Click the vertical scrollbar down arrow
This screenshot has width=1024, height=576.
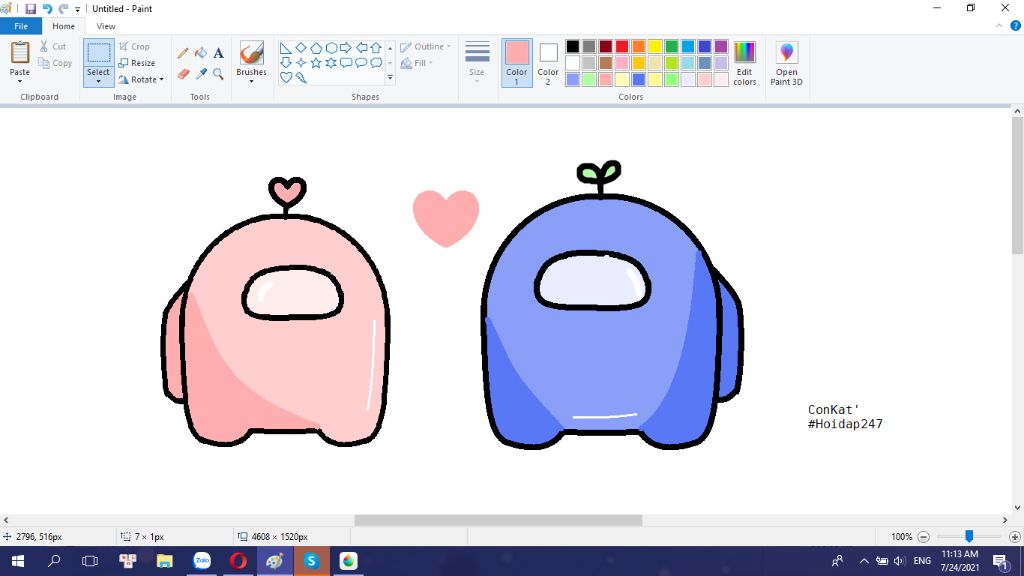coord(1017,507)
